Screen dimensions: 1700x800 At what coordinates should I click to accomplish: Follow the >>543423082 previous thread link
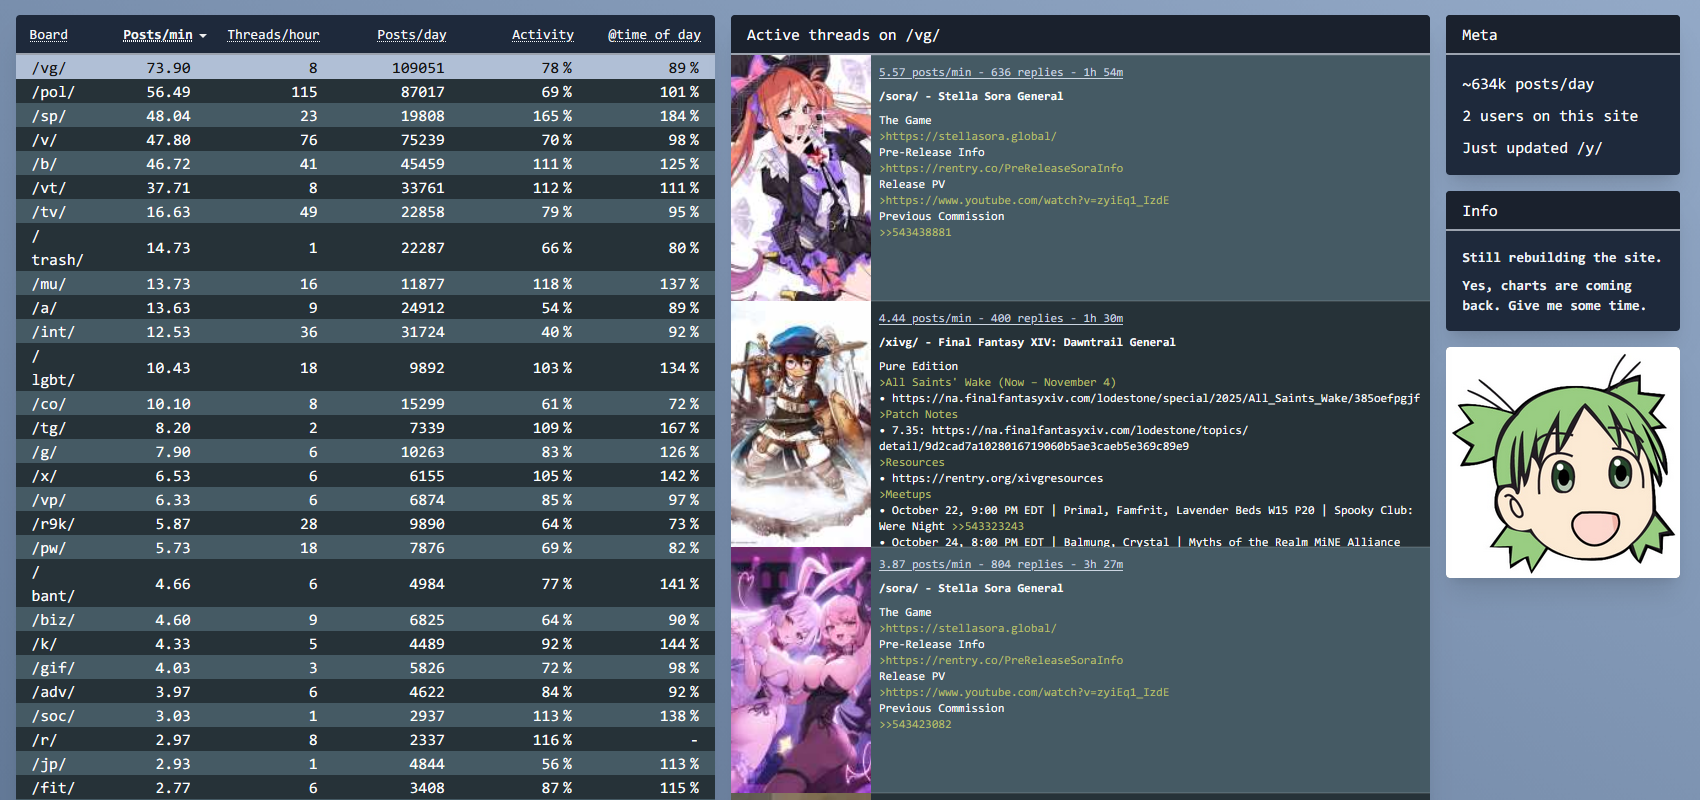click(x=915, y=724)
